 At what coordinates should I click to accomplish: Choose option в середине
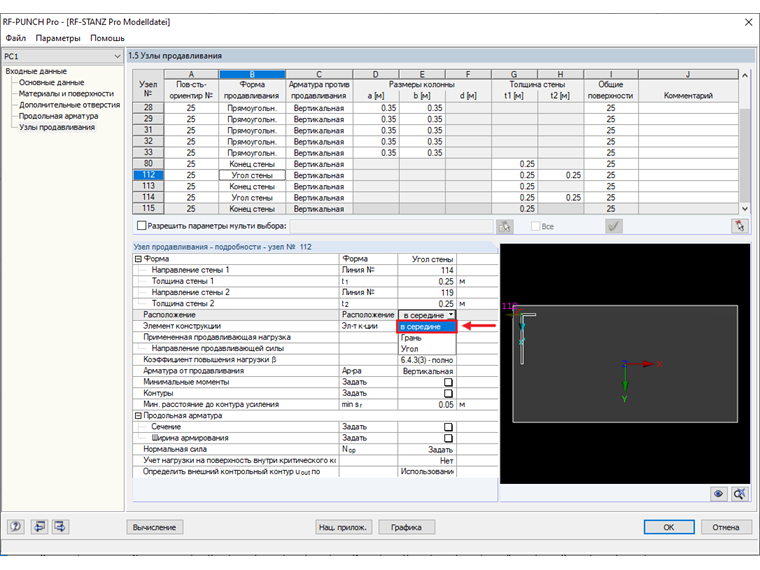pyautogui.click(x=427, y=327)
